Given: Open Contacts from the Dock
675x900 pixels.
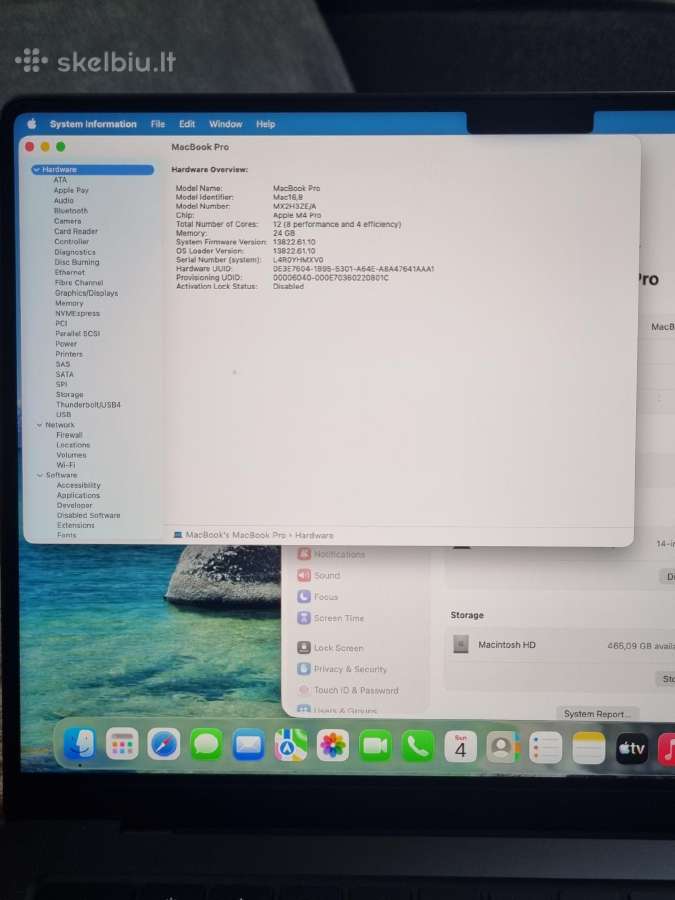Looking at the screenshot, I should pyautogui.click(x=503, y=747).
